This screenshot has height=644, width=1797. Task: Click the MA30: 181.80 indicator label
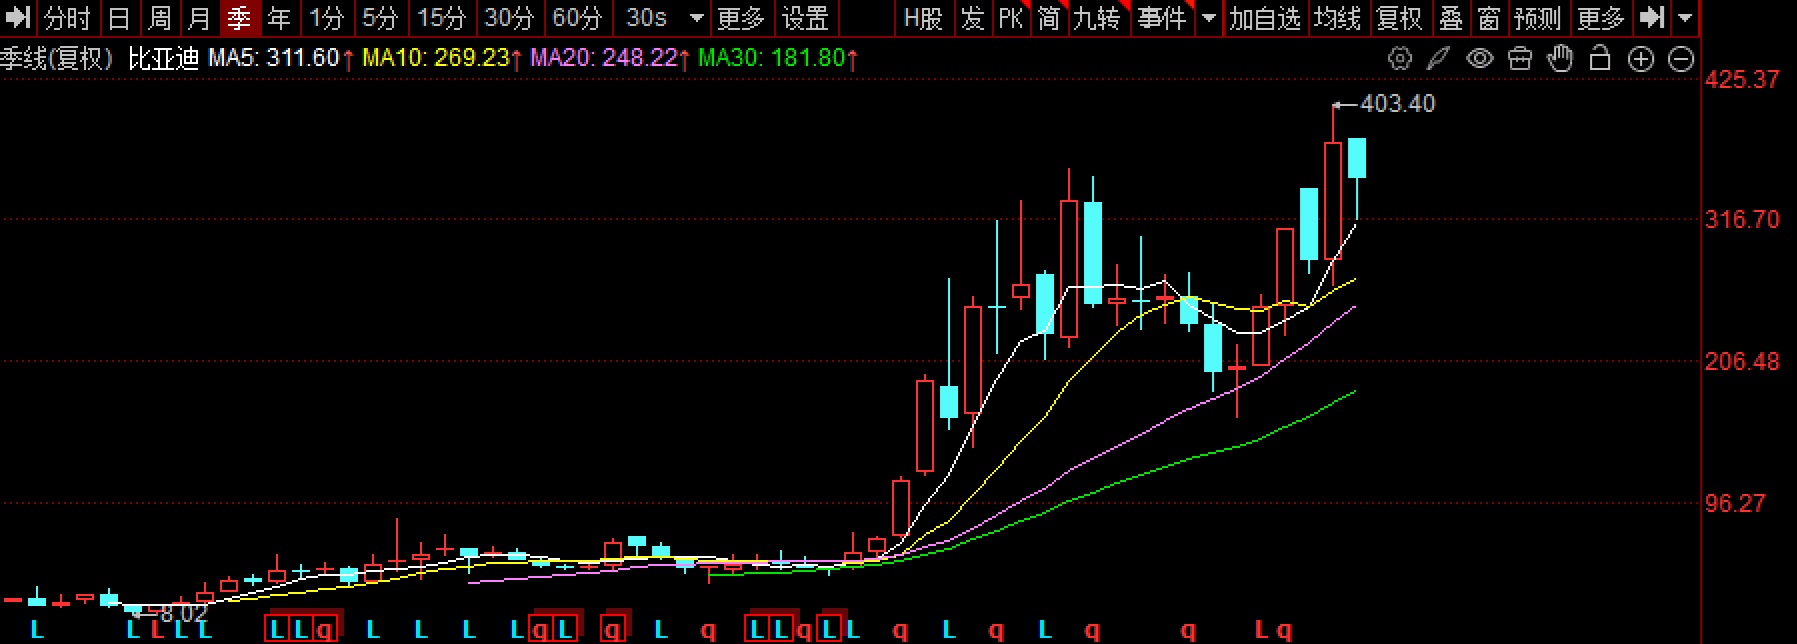(772, 58)
